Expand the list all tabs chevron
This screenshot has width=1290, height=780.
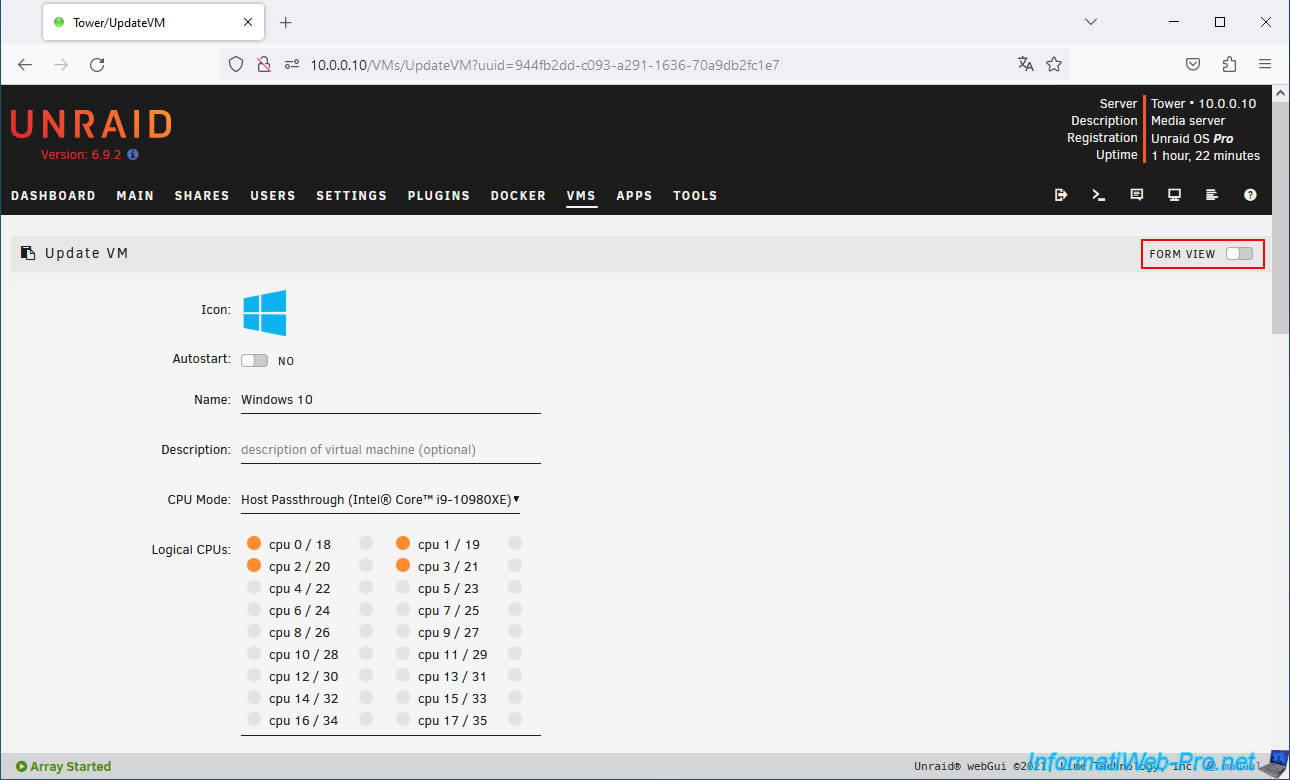[1091, 22]
